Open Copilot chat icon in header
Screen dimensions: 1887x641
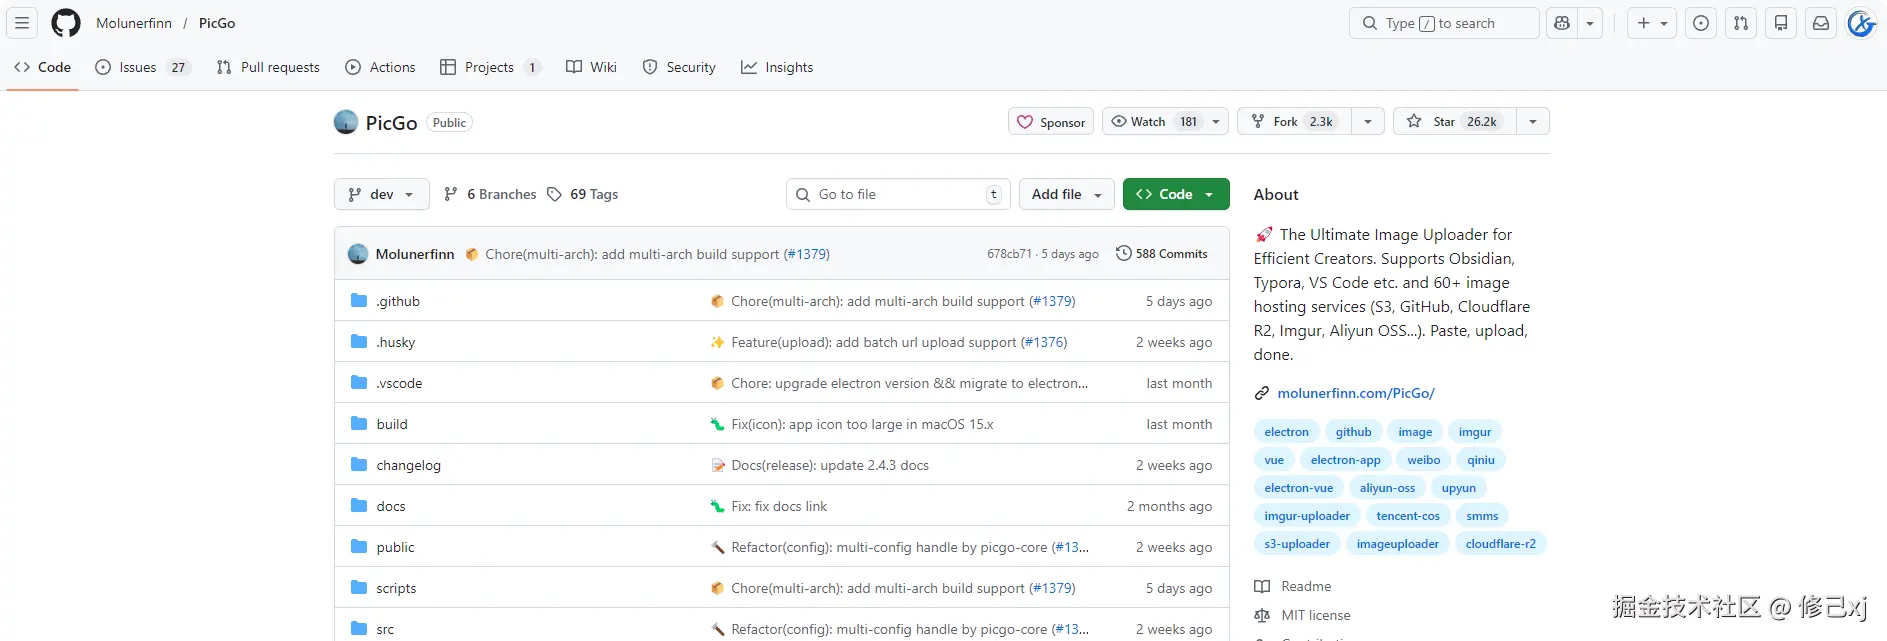pyautogui.click(x=1561, y=23)
